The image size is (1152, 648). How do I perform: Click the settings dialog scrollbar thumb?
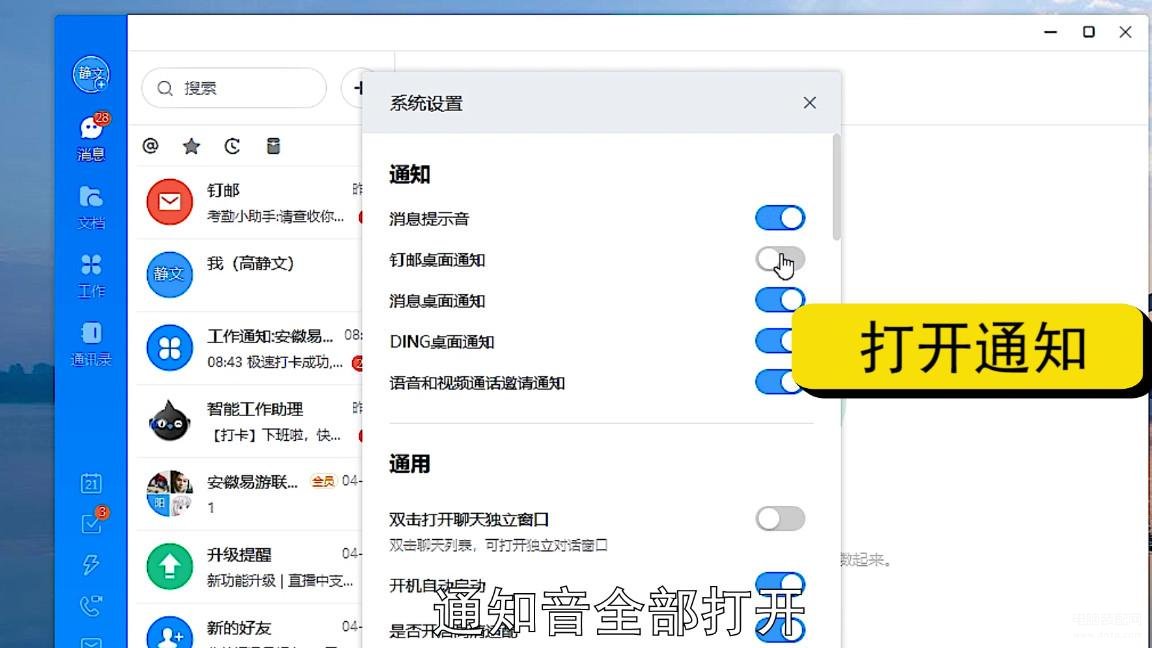click(x=837, y=187)
